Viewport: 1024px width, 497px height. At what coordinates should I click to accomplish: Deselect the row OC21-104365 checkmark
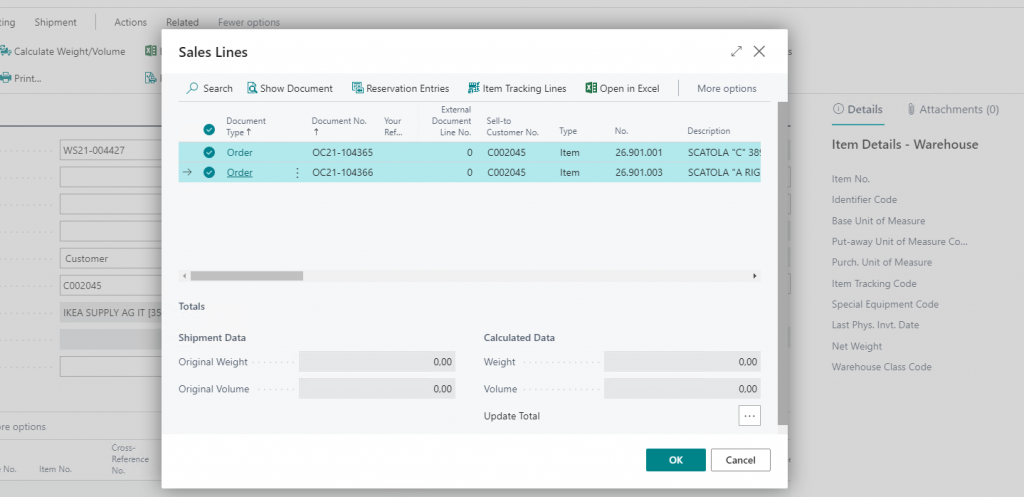209,152
